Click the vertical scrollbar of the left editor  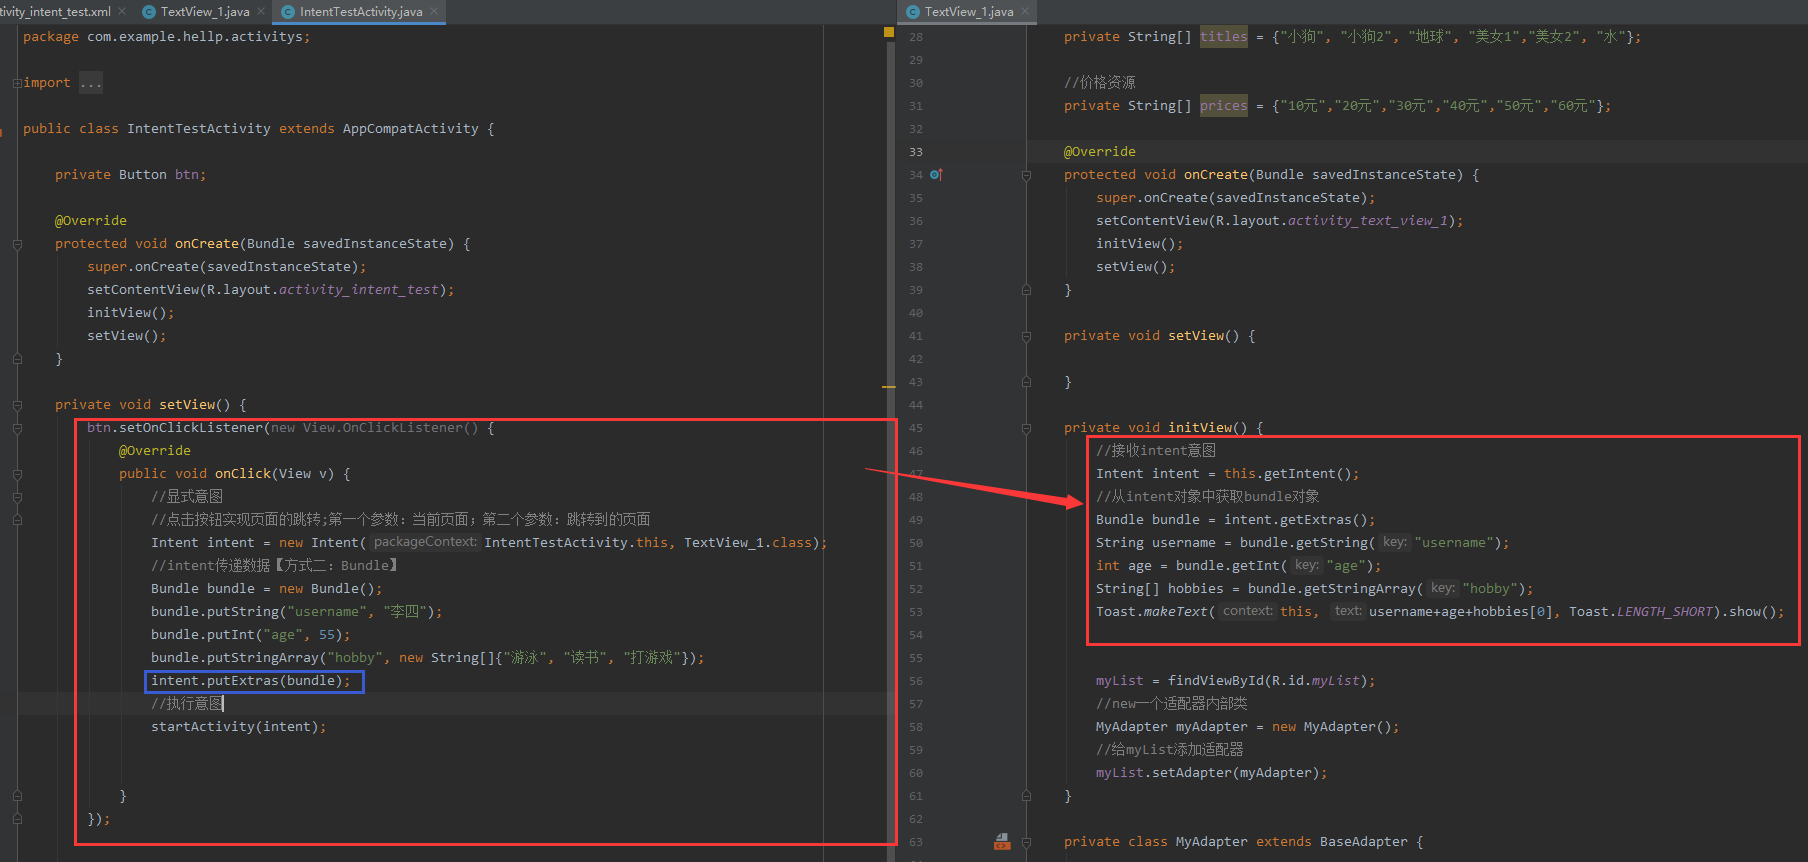[x=889, y=442]
